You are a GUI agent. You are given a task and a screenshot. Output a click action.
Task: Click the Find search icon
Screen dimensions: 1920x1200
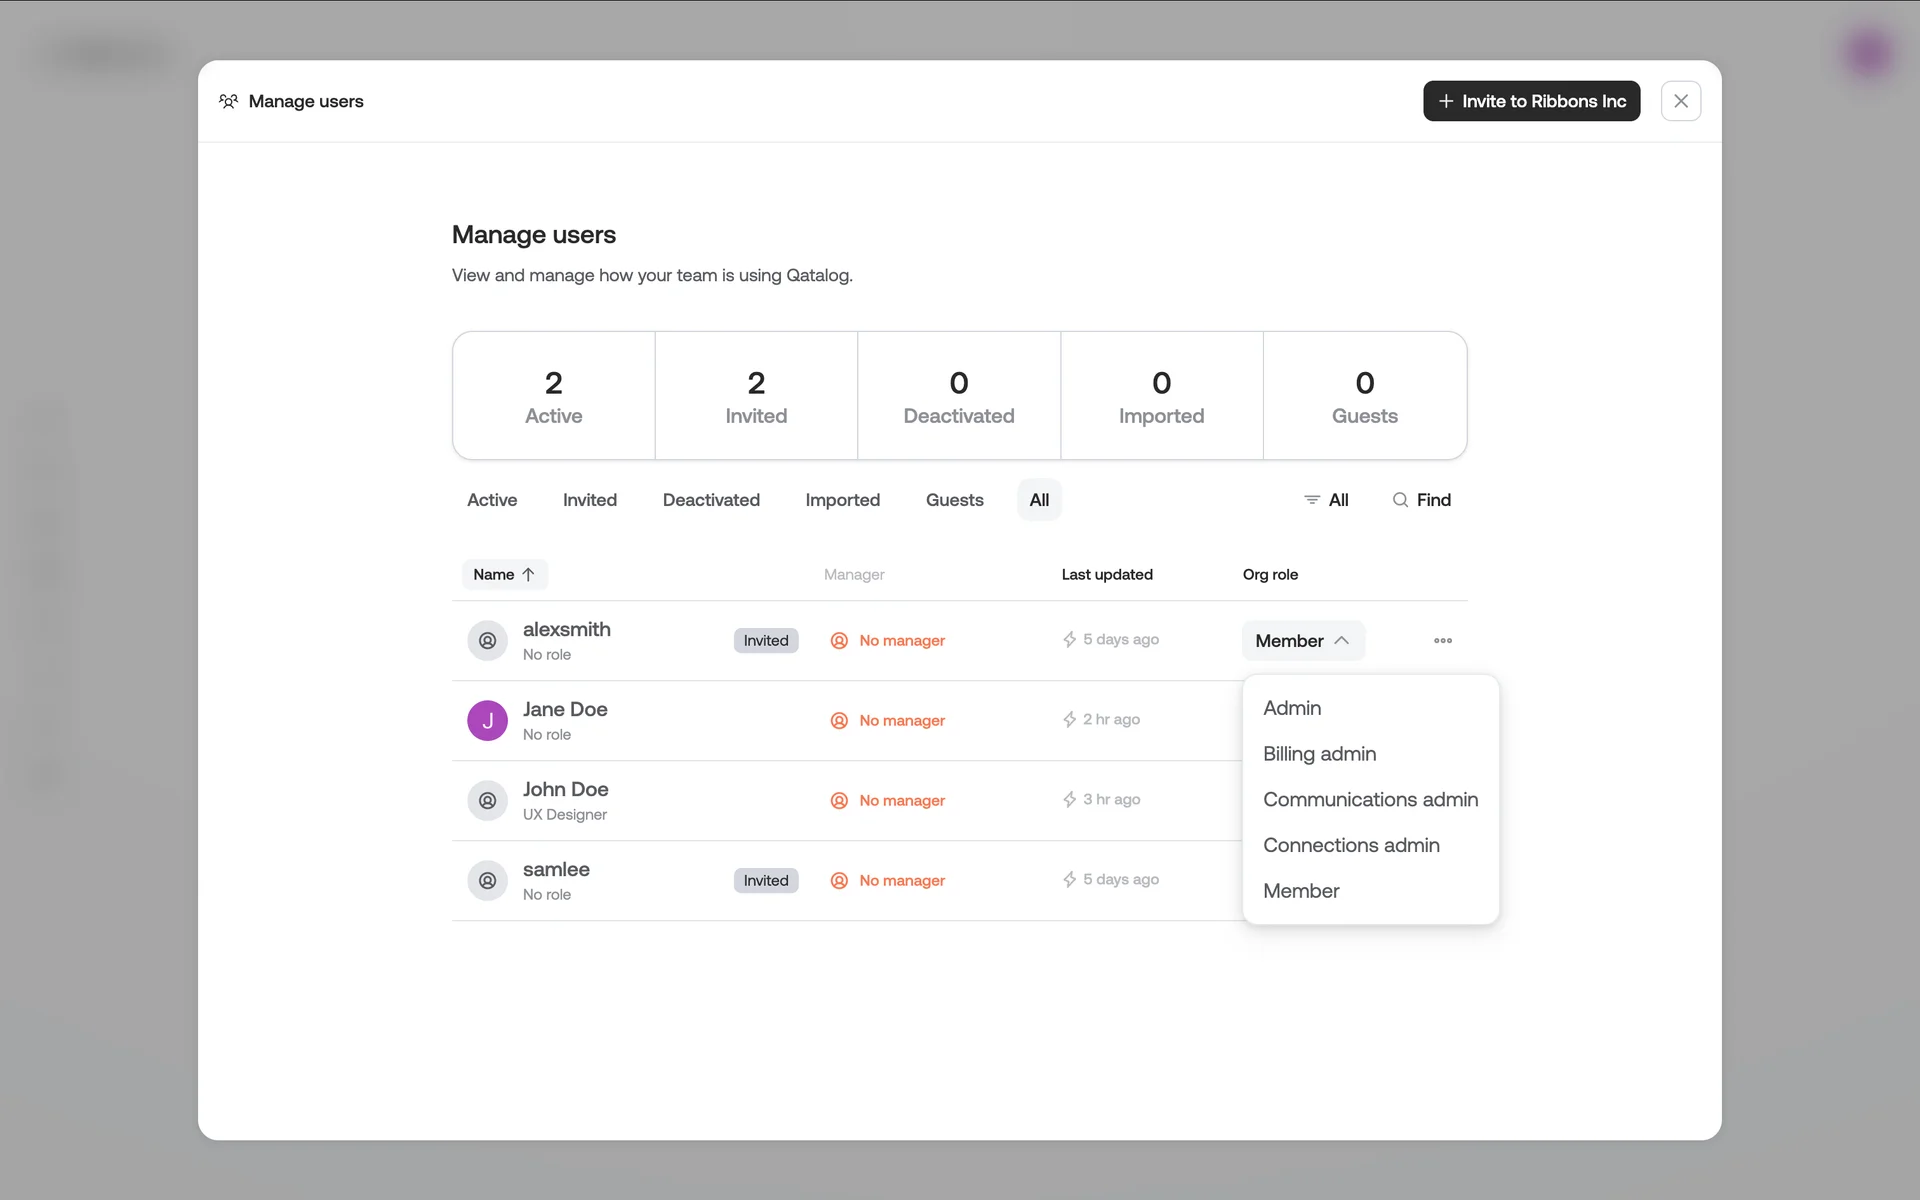point(1400,500)
